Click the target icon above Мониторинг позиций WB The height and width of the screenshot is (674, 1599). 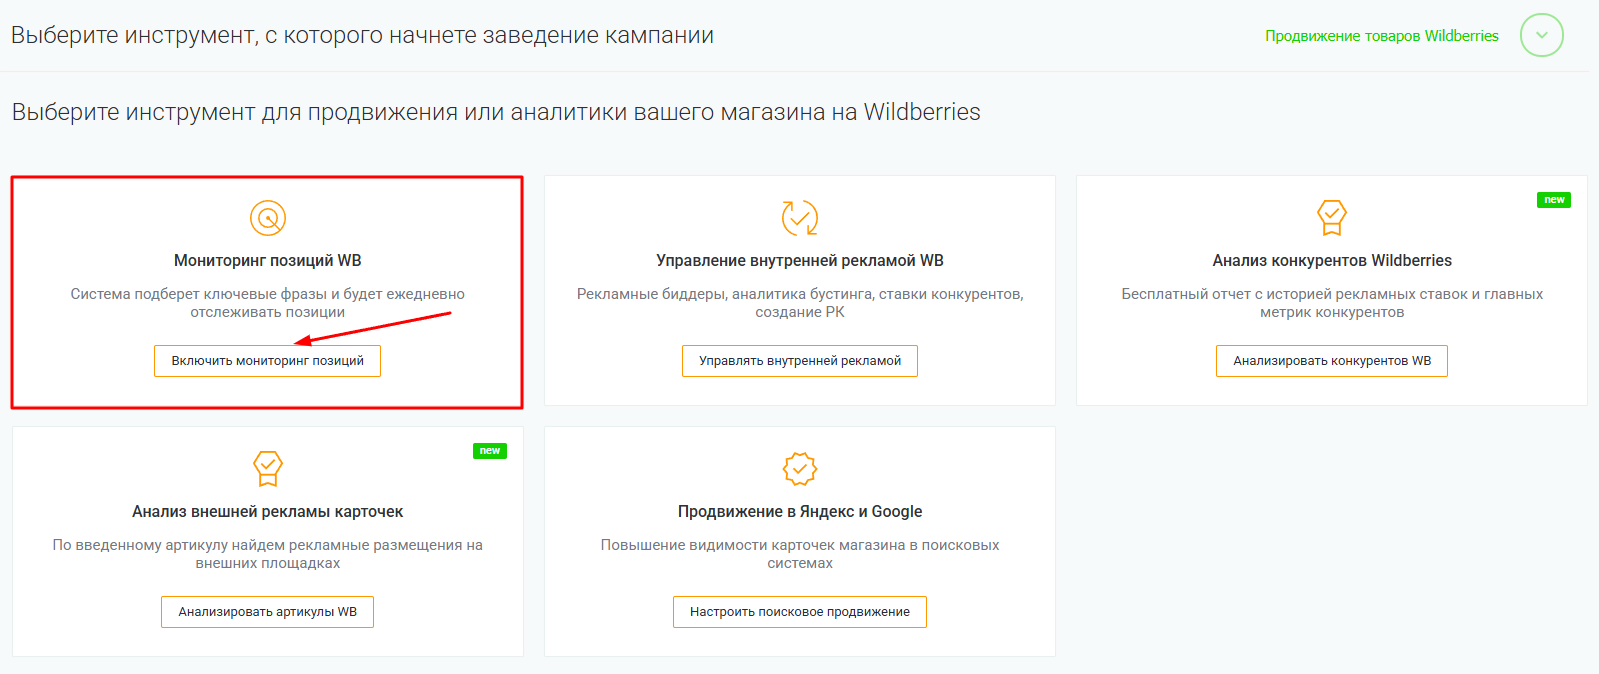coord(268,217)
